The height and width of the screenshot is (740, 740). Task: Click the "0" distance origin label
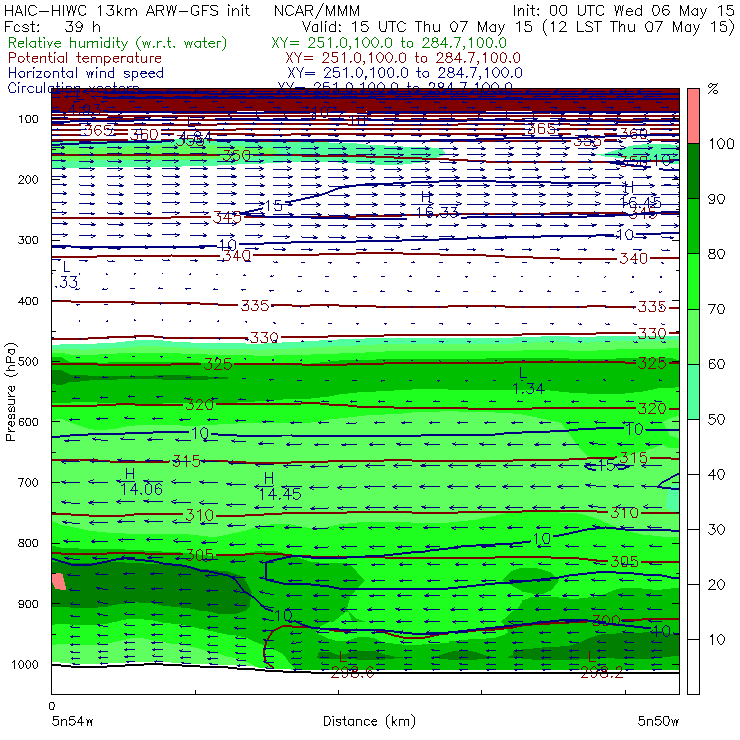pos(51,706)
